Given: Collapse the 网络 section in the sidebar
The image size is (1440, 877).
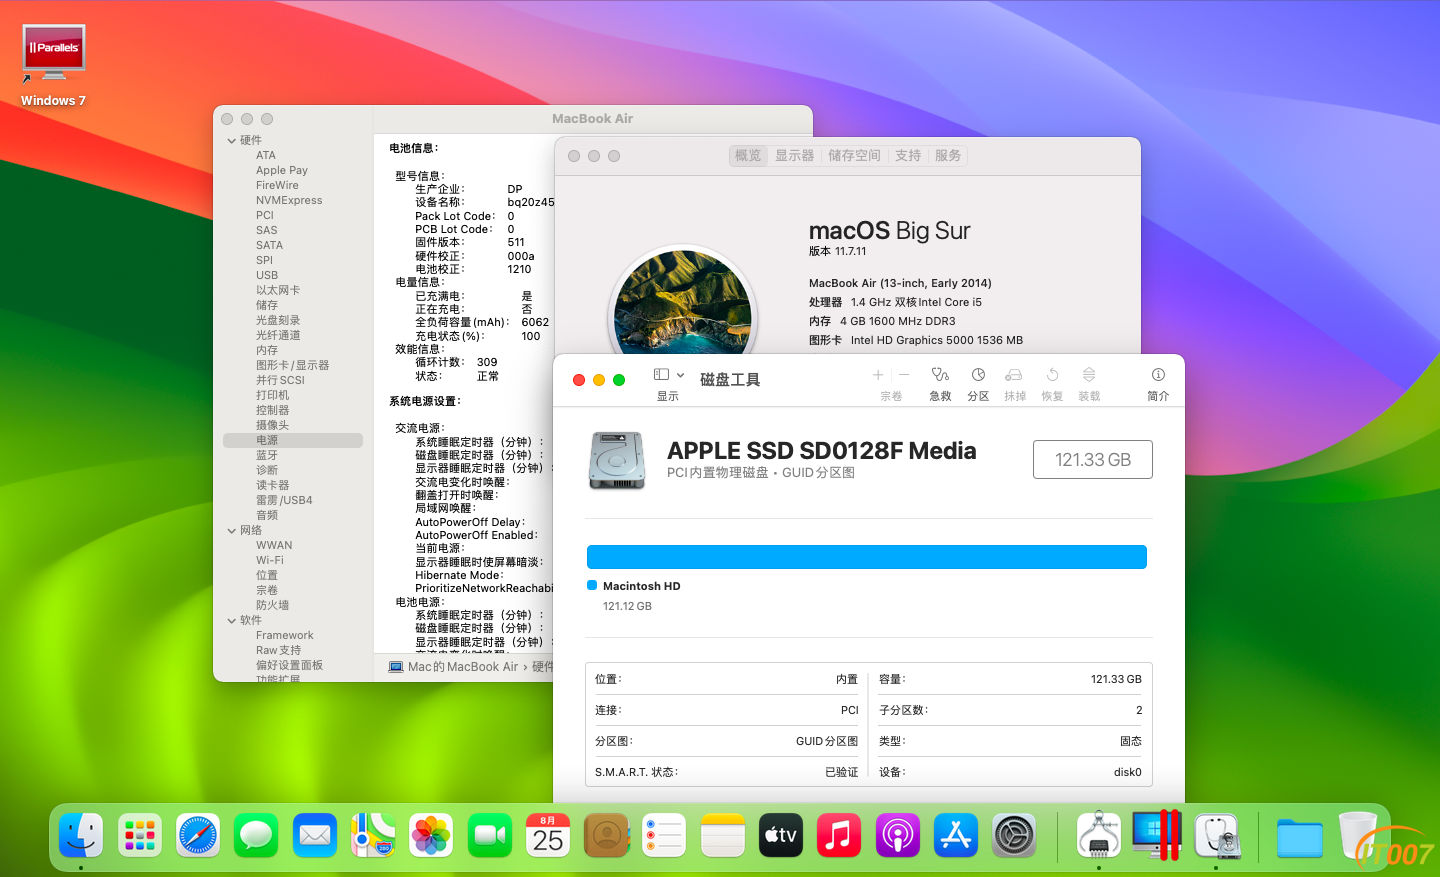Looking at the screenshot, I should click(232, 531).
